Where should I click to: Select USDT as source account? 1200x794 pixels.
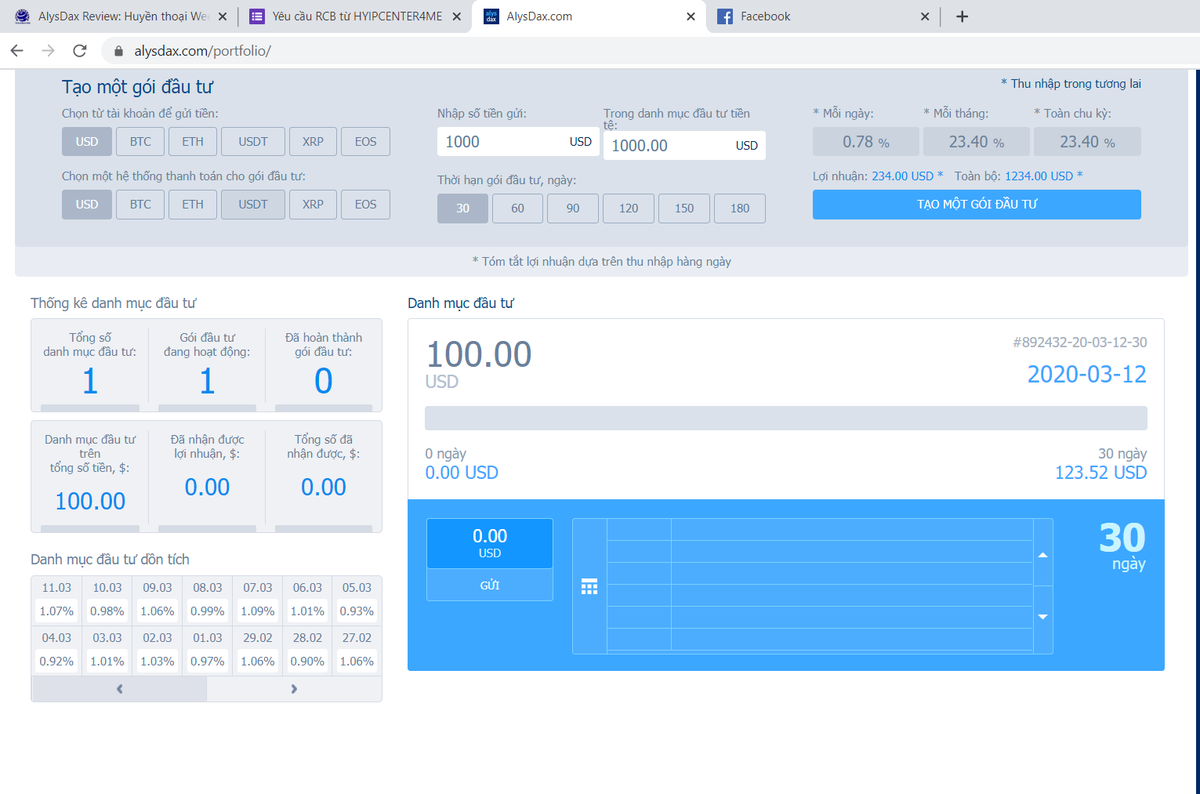(x=253, y=142)
